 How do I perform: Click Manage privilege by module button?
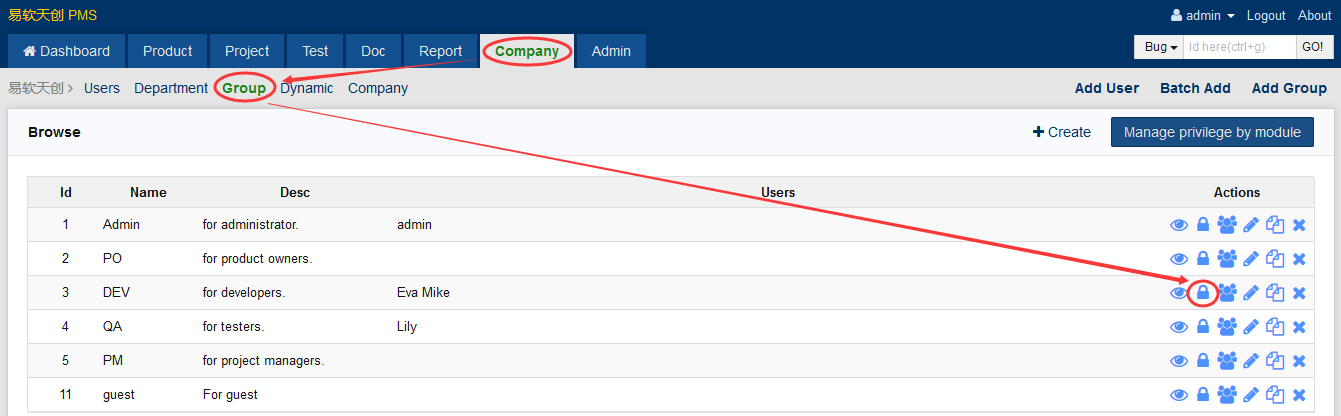click(x=1212, y=132)
